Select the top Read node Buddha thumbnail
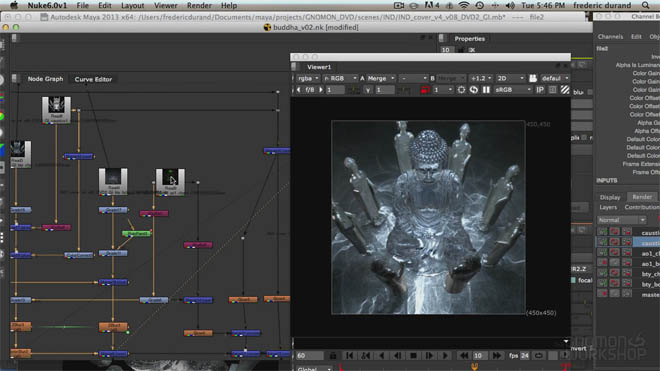Image resolution: width=660 pixels, height=371 pixels. click(56, 110)
